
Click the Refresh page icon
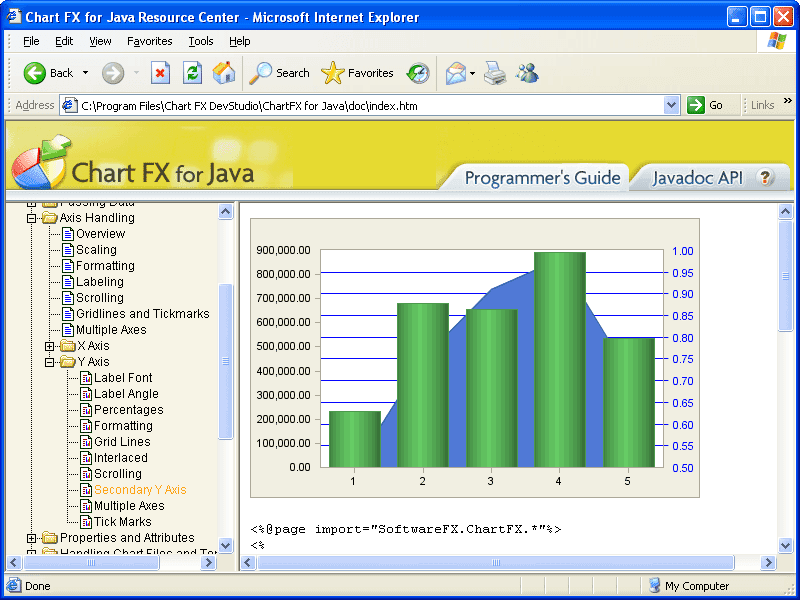[192, 73]
